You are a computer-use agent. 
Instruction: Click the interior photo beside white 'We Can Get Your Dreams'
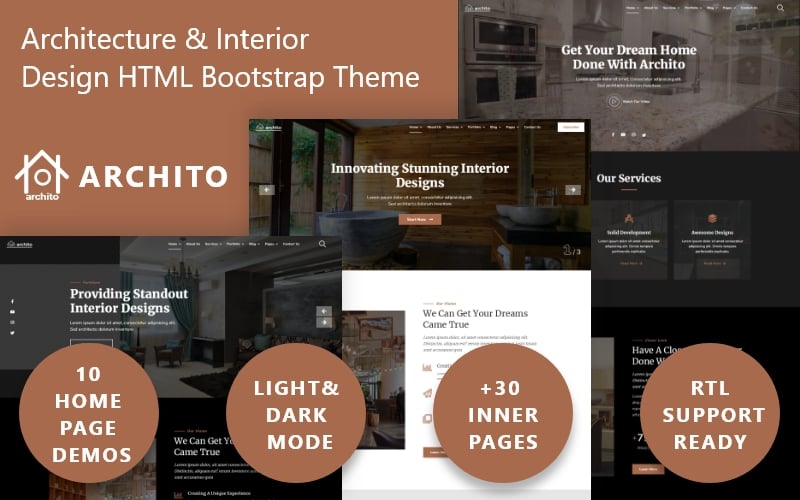(373, 380)
